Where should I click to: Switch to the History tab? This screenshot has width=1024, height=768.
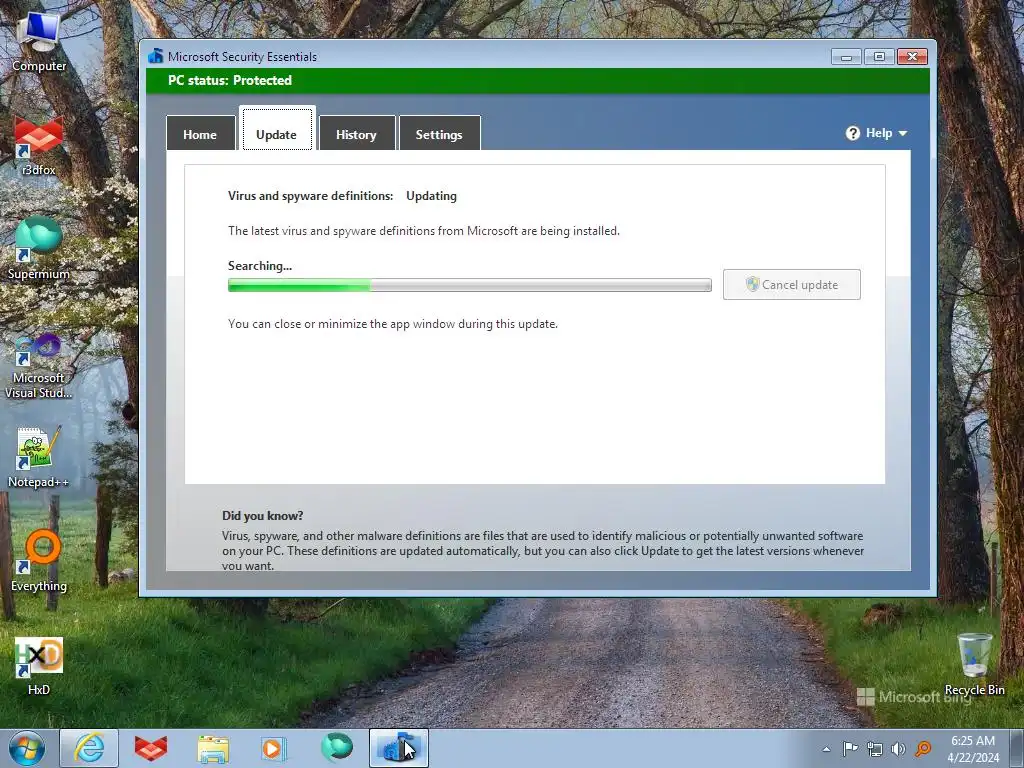click(x=357, y=133)
